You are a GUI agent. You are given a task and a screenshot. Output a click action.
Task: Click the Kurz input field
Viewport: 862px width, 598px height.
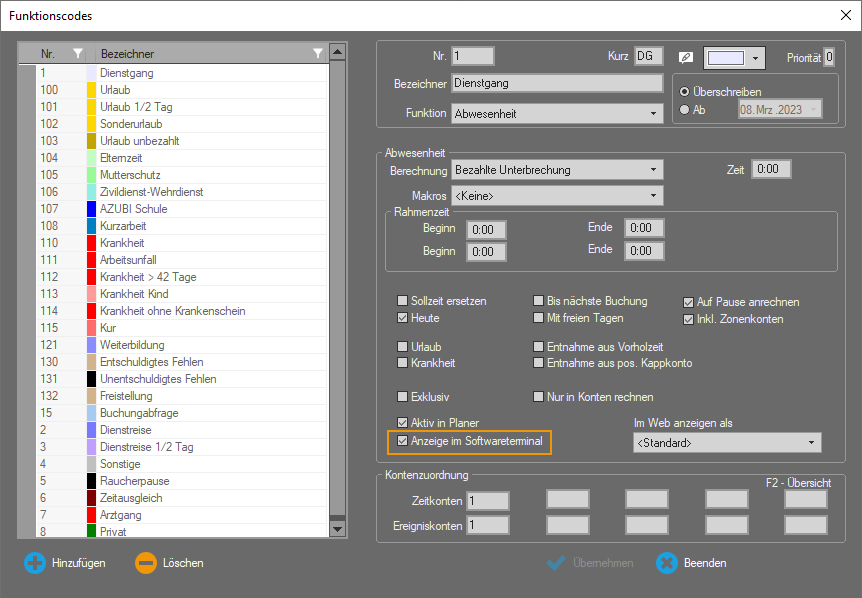pos(648,56)
